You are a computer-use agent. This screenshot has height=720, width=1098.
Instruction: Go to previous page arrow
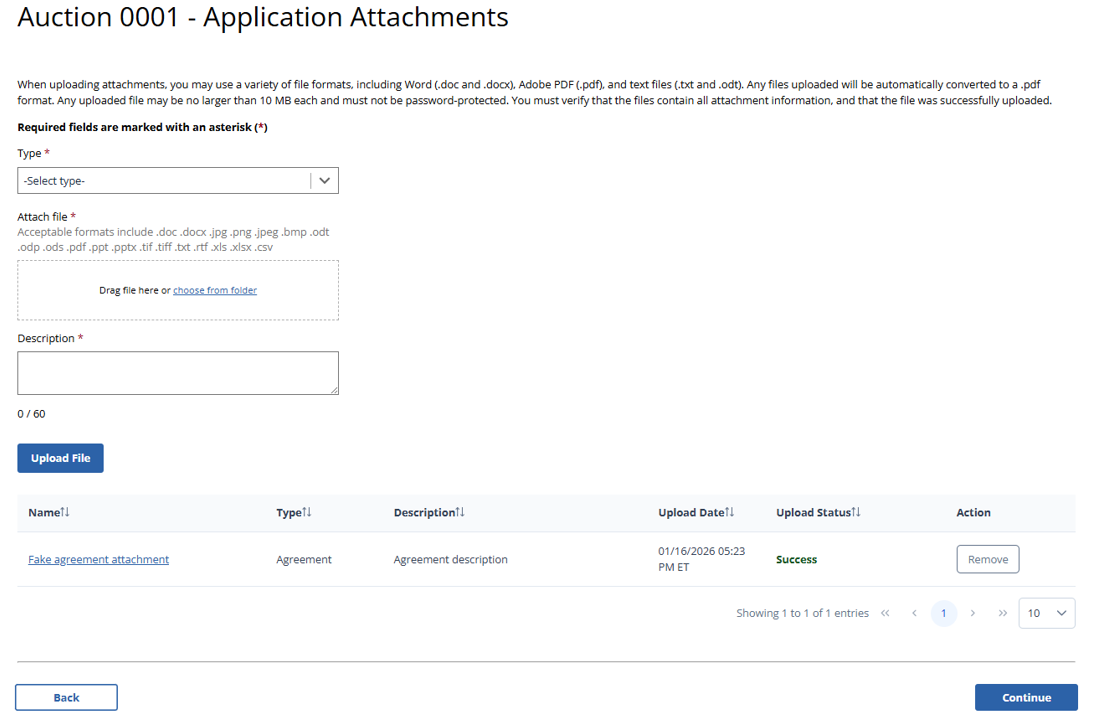click(914, 613)
